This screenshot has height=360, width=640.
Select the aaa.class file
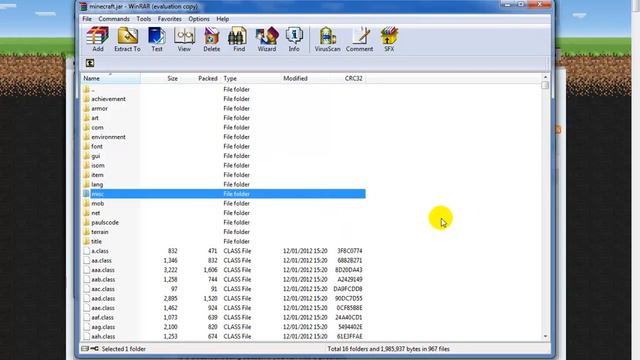click(x=224, y=270)
